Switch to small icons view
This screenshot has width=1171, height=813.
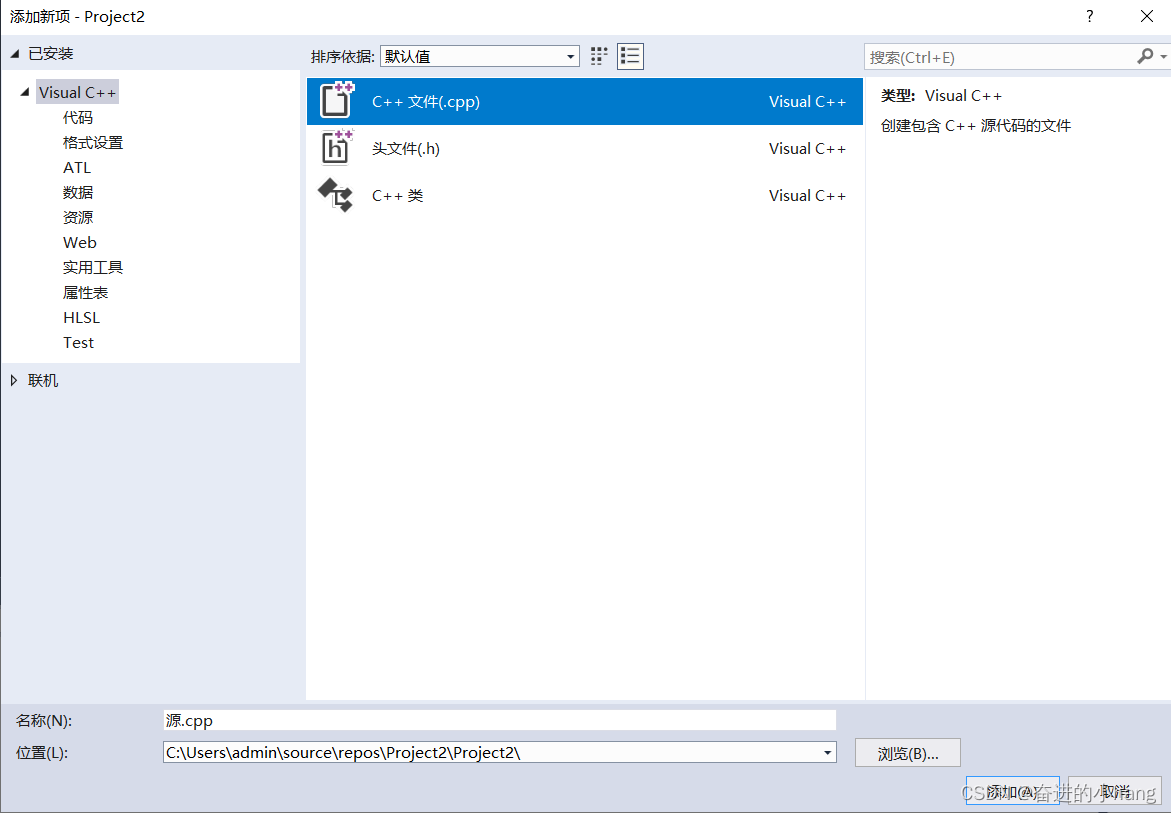[599, 57]
